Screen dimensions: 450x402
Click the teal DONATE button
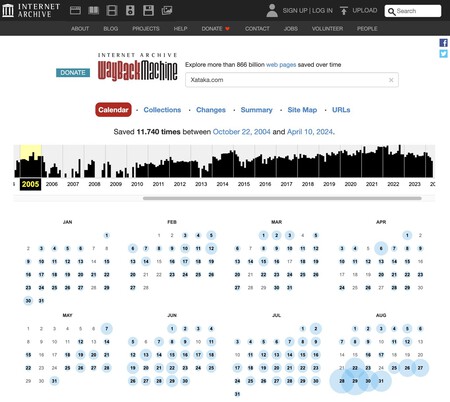click(73, 73)
